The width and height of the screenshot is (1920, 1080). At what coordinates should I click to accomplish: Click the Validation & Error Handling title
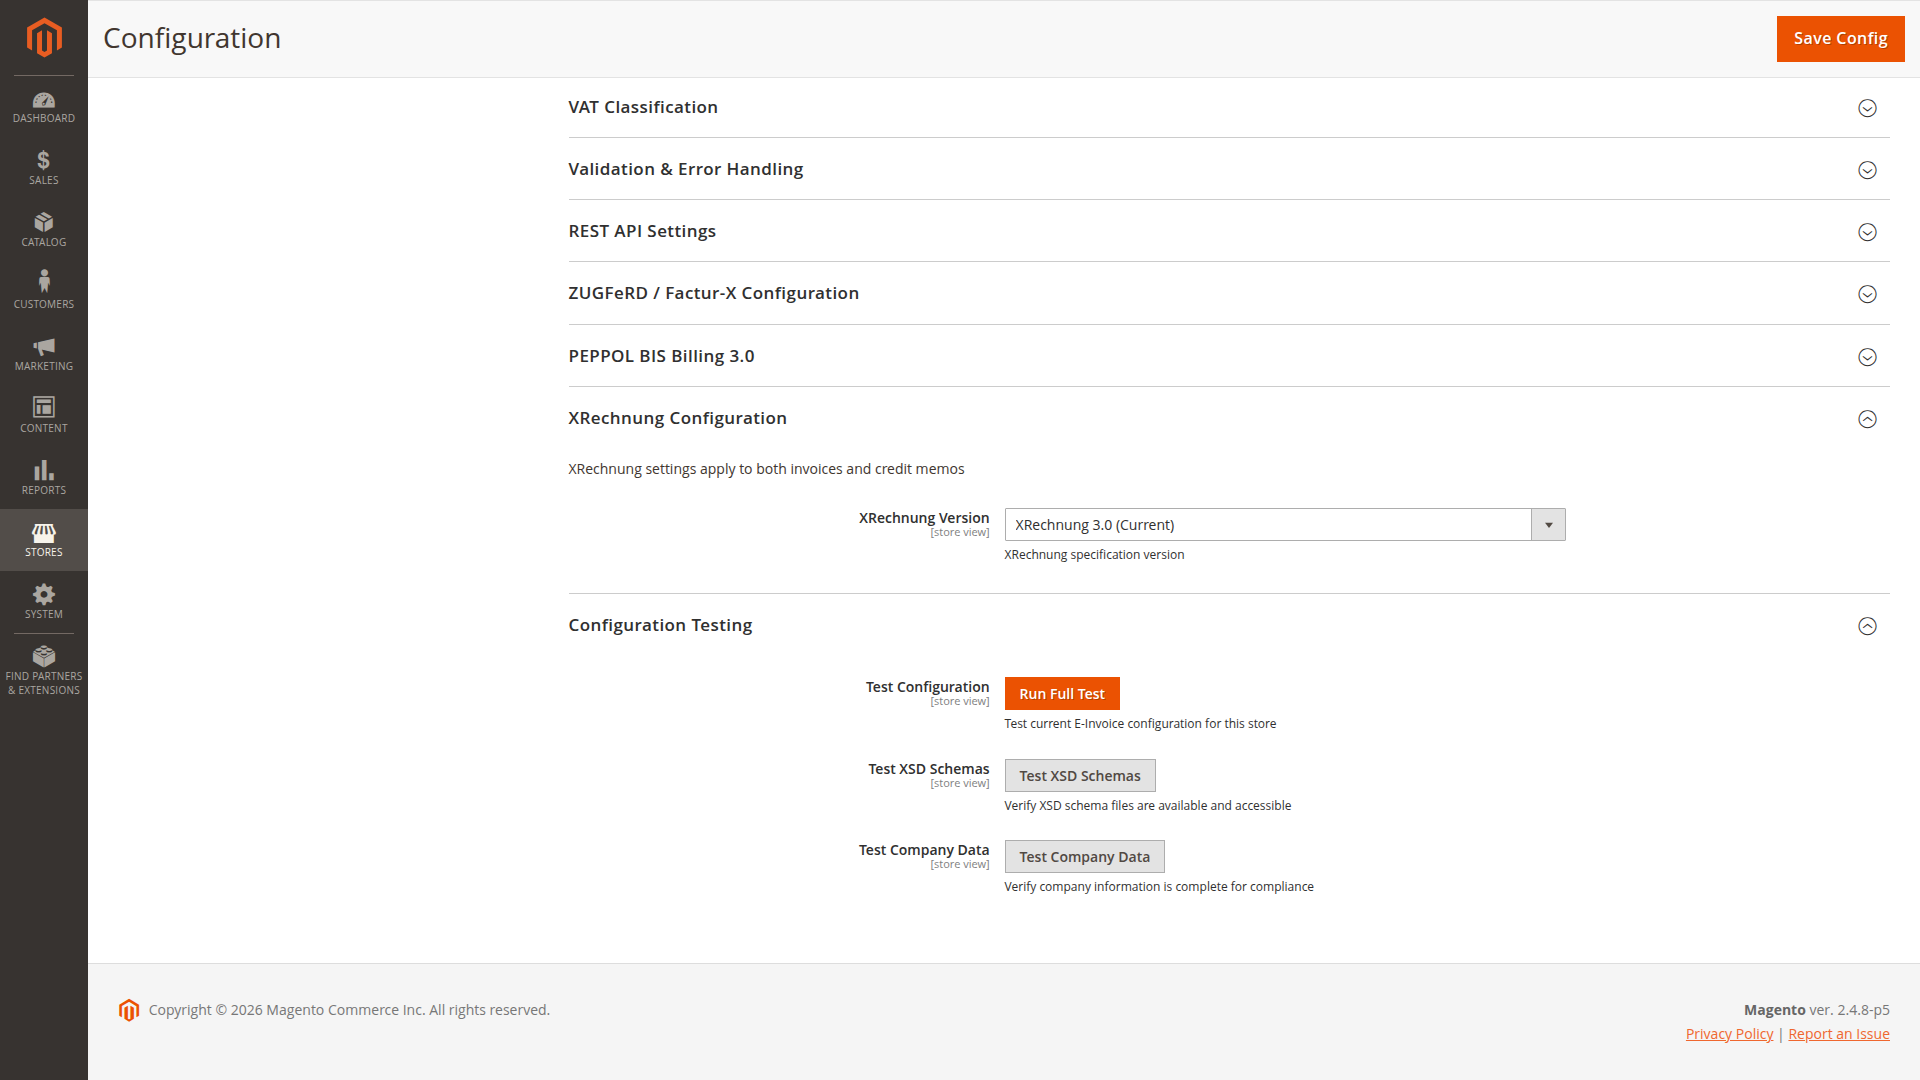pyautogui.click(x=686, y=169)
